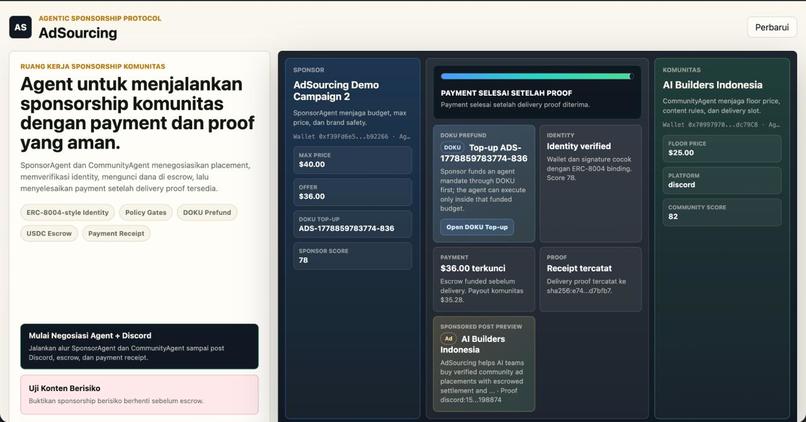Click the AdSourcing Demo Campaign 2 heading
The image size is (806, 422).
[336, 90]
